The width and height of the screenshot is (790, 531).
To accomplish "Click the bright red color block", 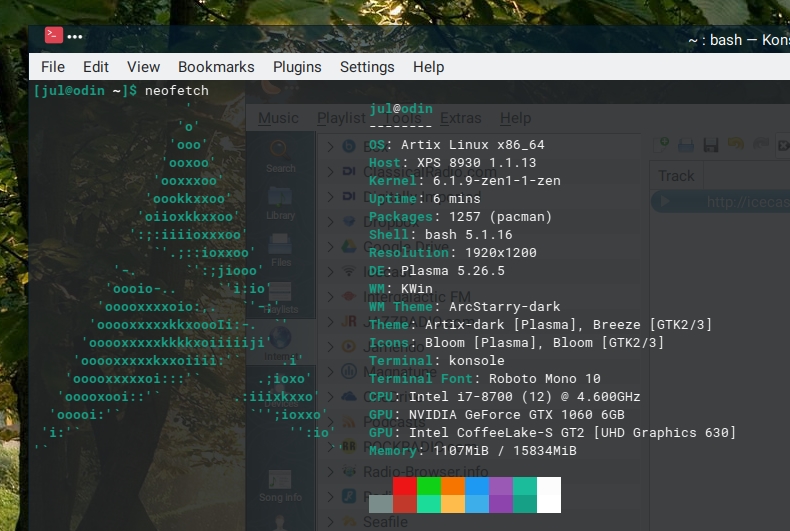I will tap(405, 486).
